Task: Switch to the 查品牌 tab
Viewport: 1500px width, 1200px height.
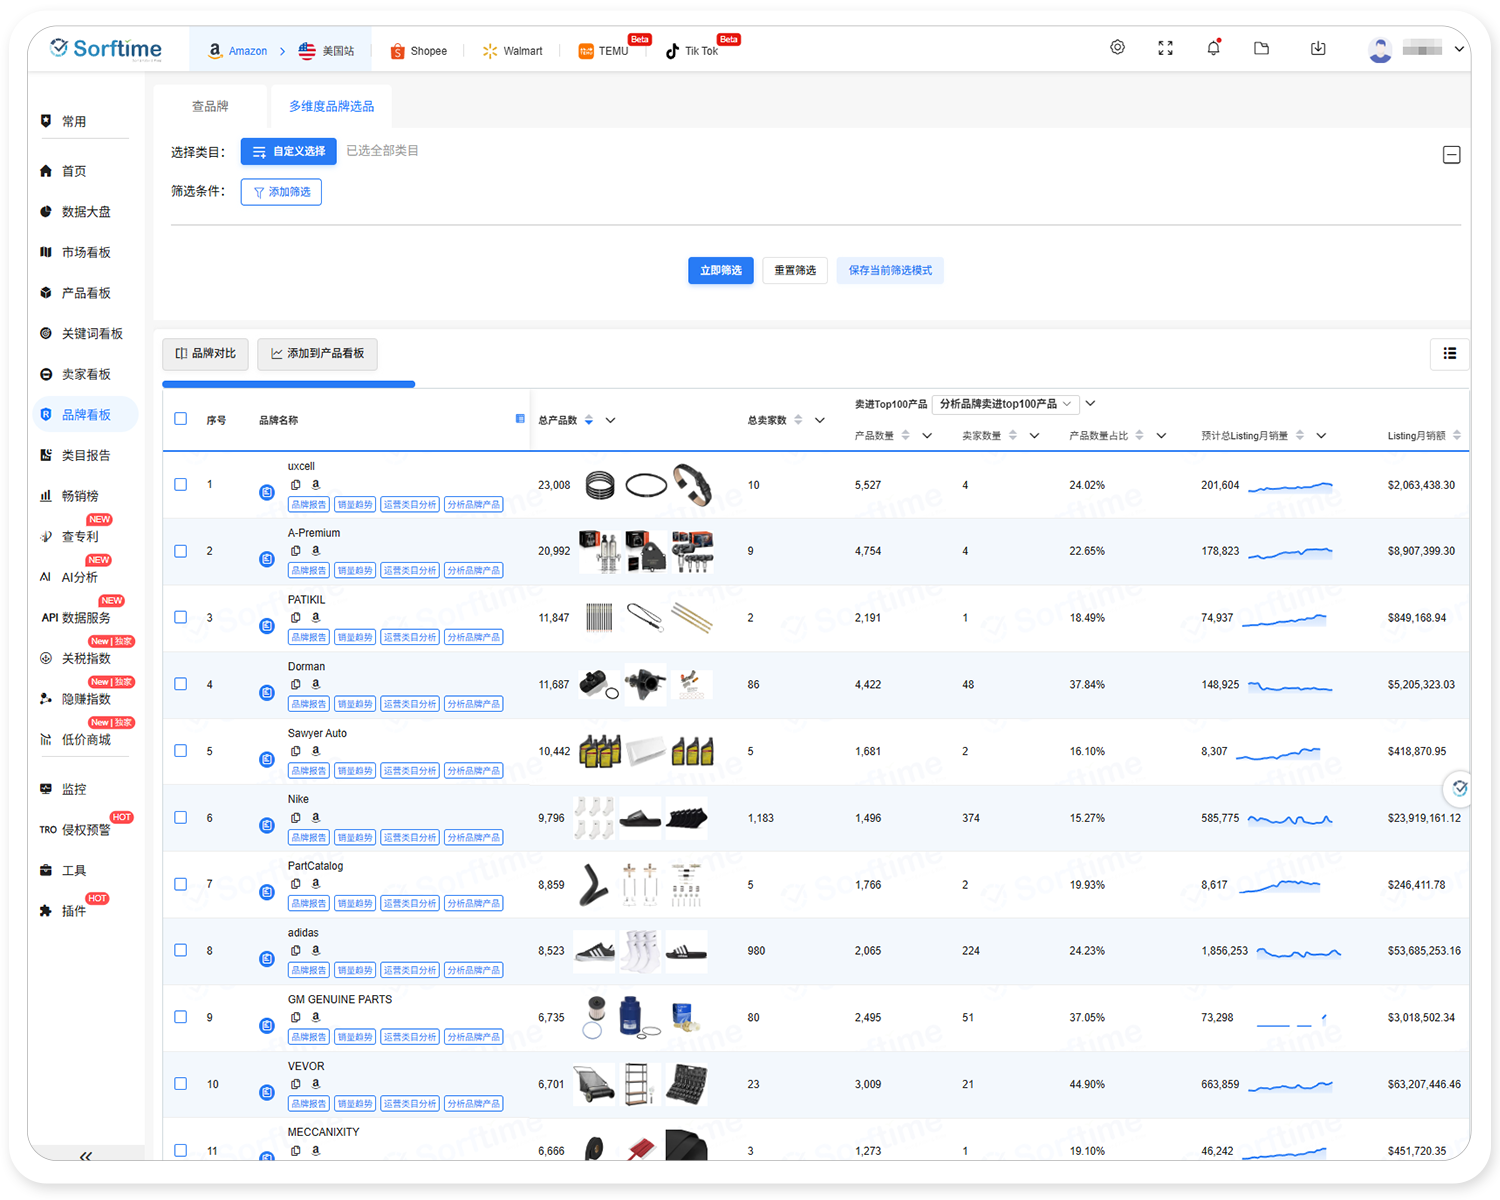Action: coord(210,106)
